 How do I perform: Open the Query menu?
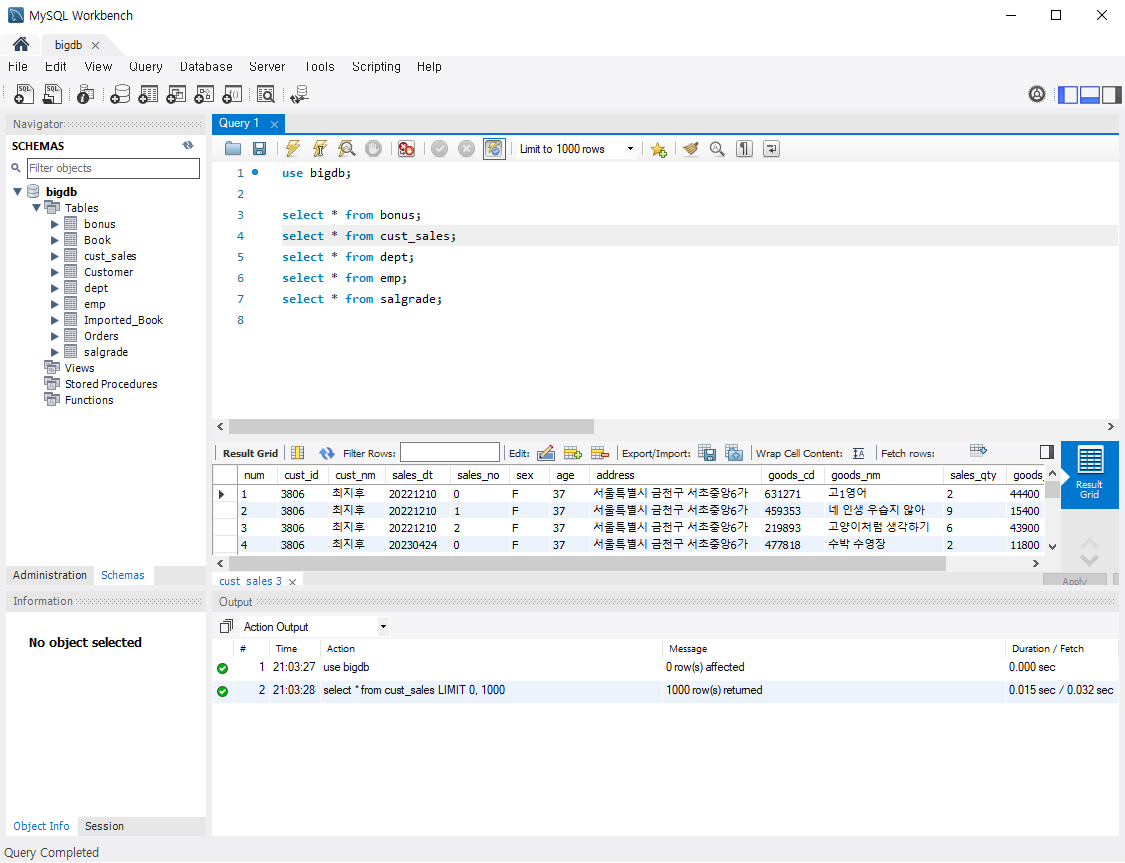[146, 67]
